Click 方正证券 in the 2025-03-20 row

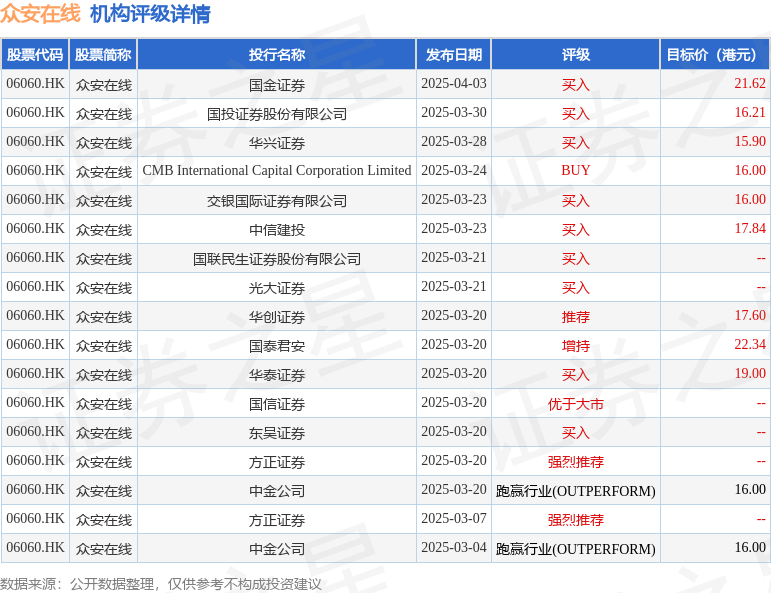(x=277, y=462)
